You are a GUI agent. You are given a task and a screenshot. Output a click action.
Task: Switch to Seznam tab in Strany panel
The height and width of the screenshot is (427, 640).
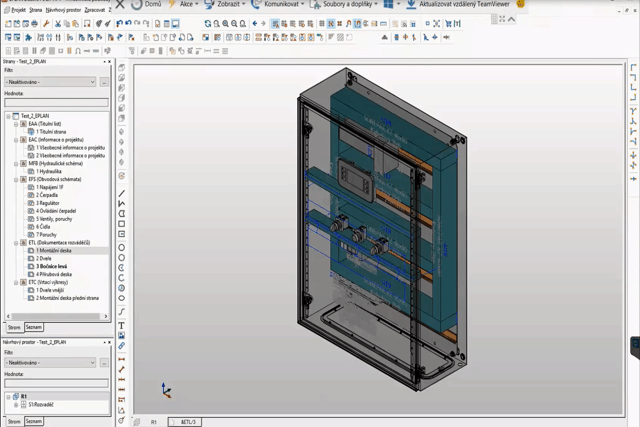coord(33,327)
